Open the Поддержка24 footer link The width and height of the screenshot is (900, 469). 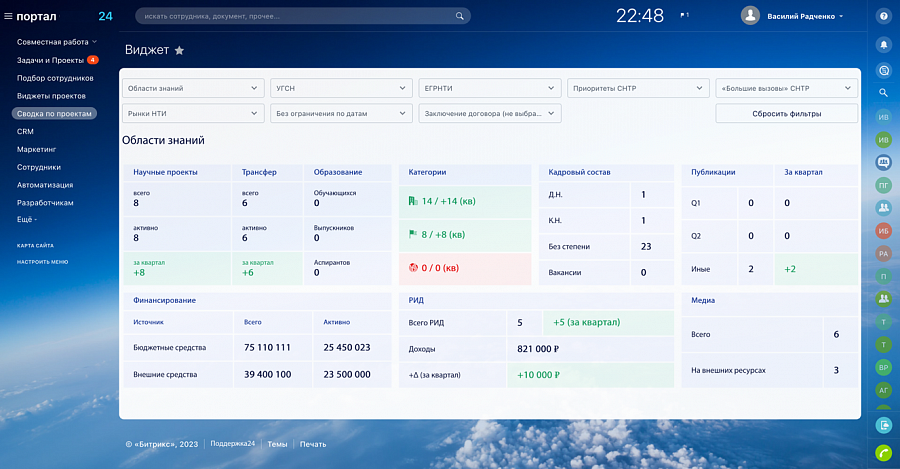pos(232,444)
